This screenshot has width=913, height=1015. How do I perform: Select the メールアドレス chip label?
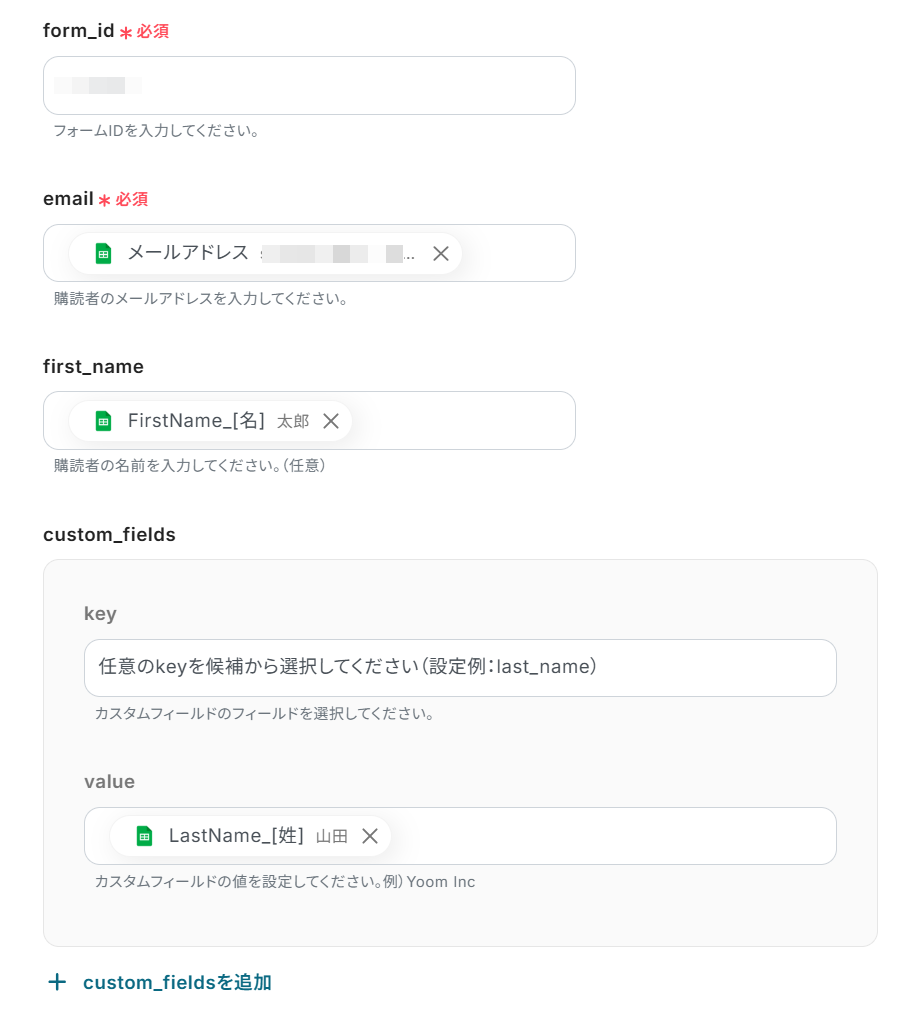tap(188, 254)
